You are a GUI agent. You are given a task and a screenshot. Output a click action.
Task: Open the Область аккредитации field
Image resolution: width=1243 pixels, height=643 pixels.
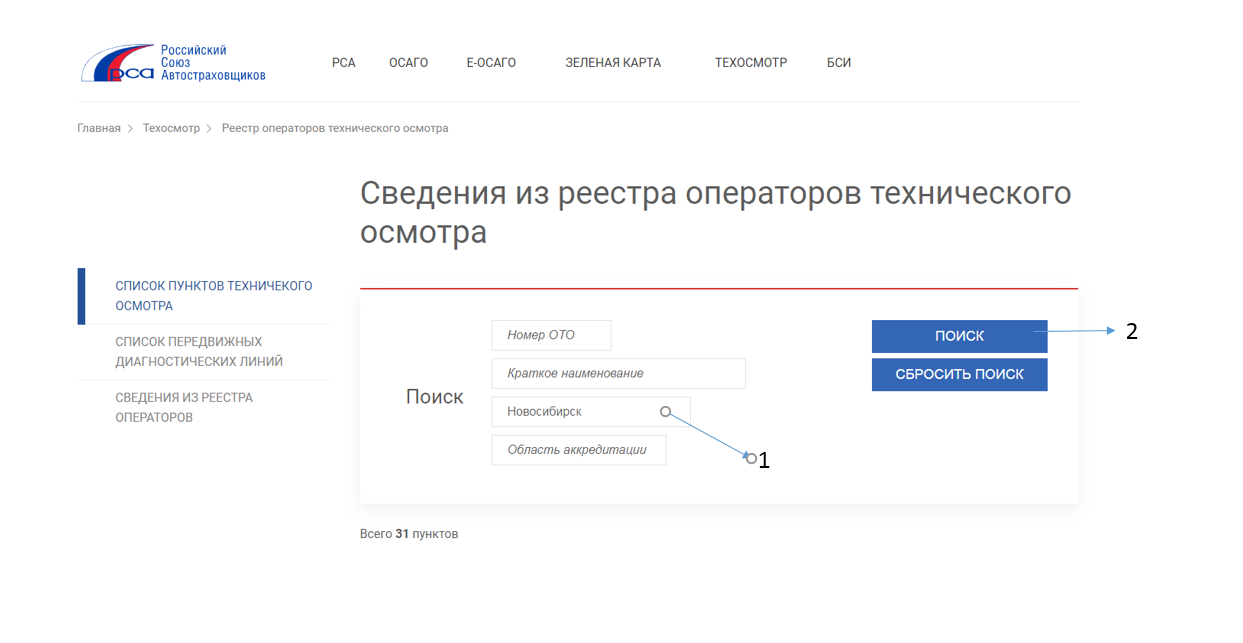tap(578, 450)
